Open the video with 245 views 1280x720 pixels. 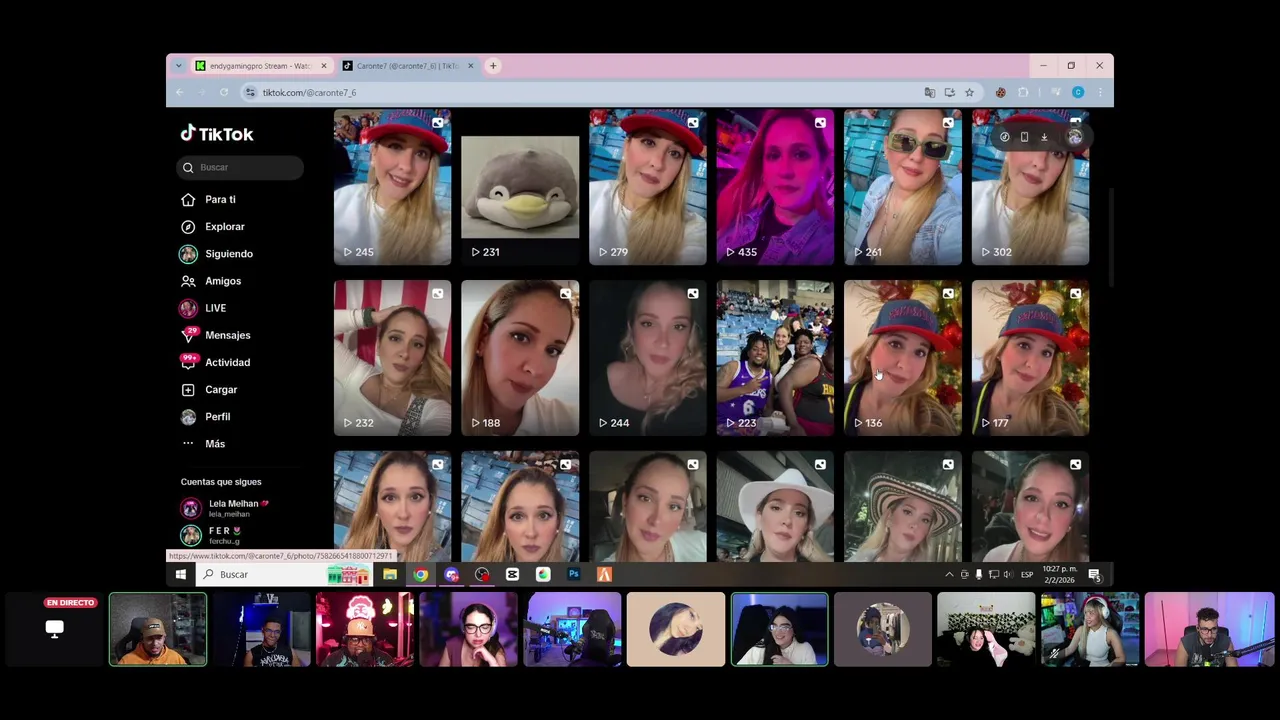(392, 187)
